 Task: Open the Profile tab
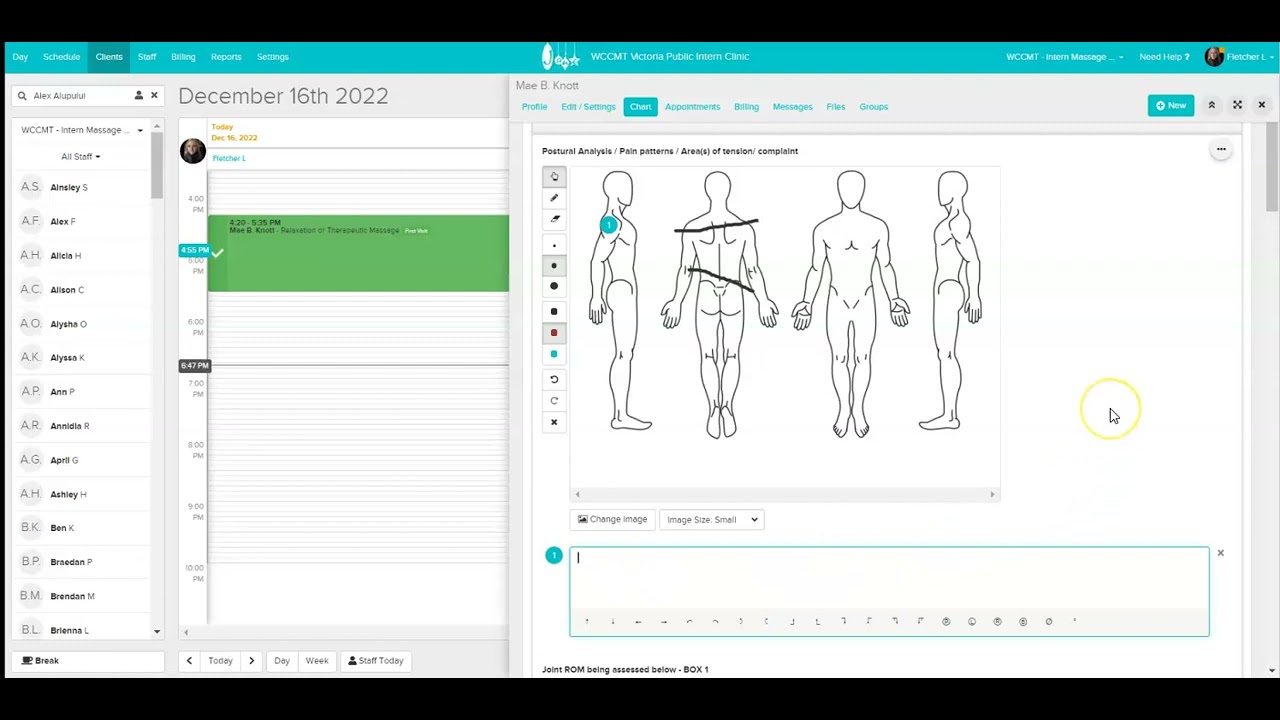point(534,107)
